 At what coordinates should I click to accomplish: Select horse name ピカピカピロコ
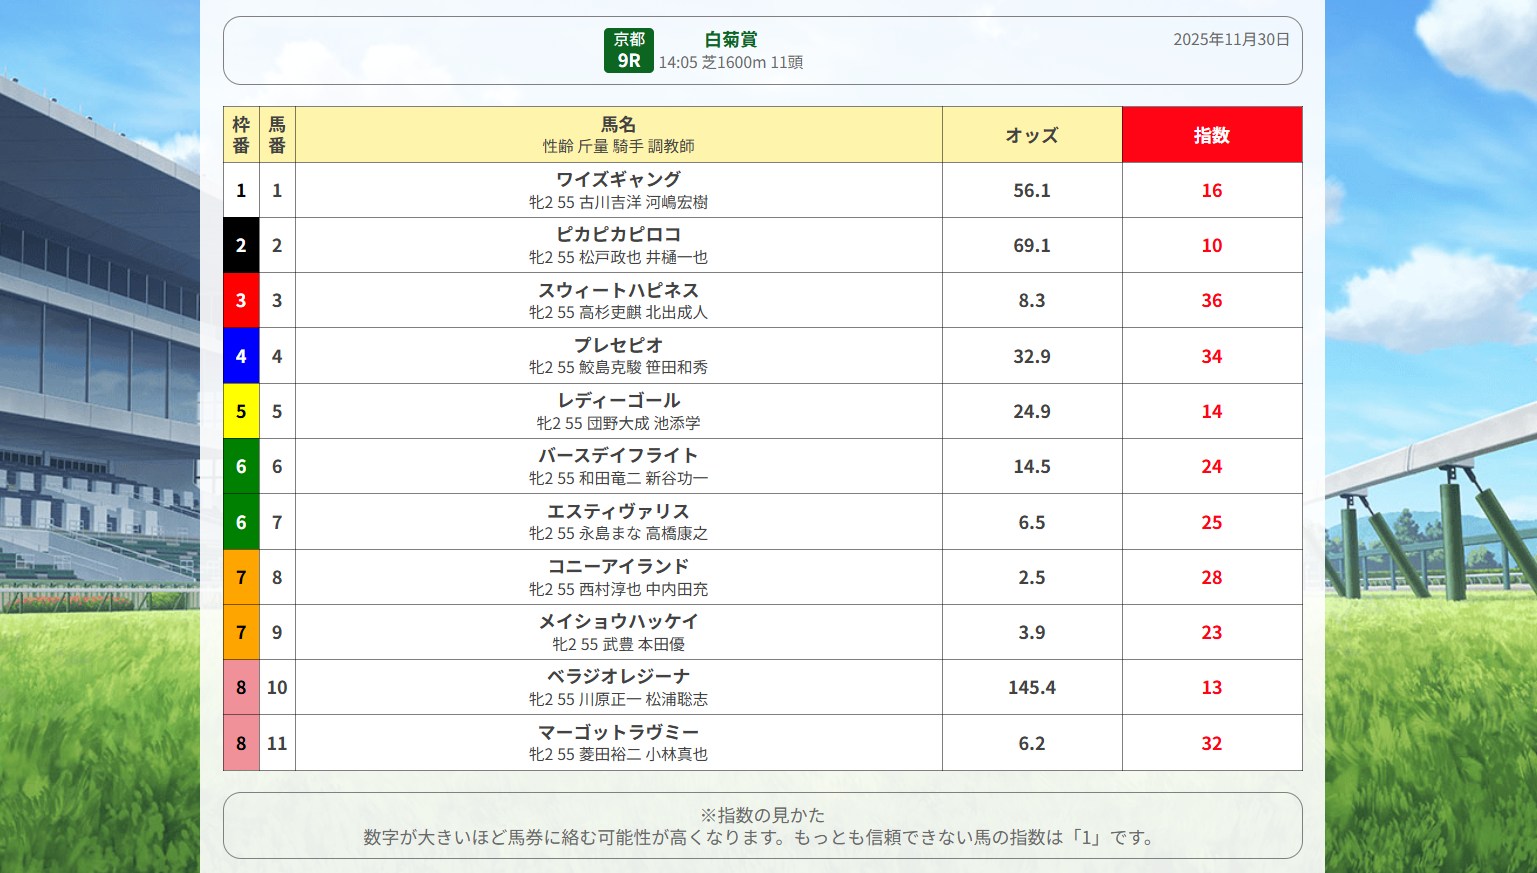point(618,234)
